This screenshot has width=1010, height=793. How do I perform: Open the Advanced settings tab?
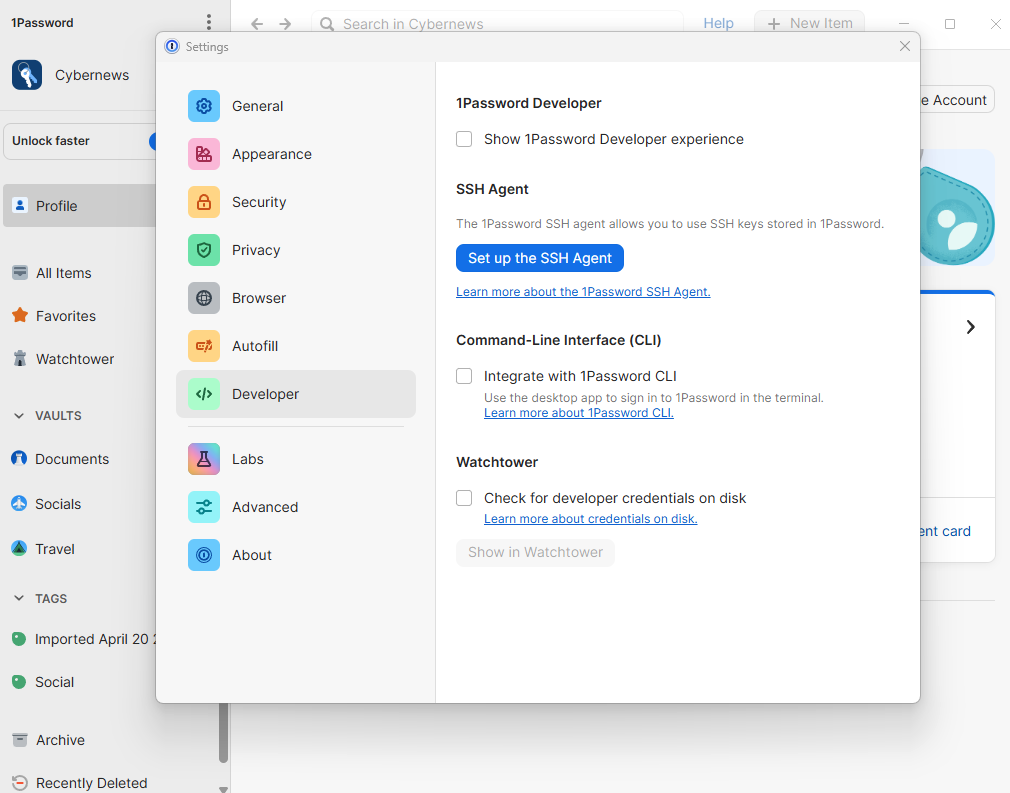pos(296,507)
